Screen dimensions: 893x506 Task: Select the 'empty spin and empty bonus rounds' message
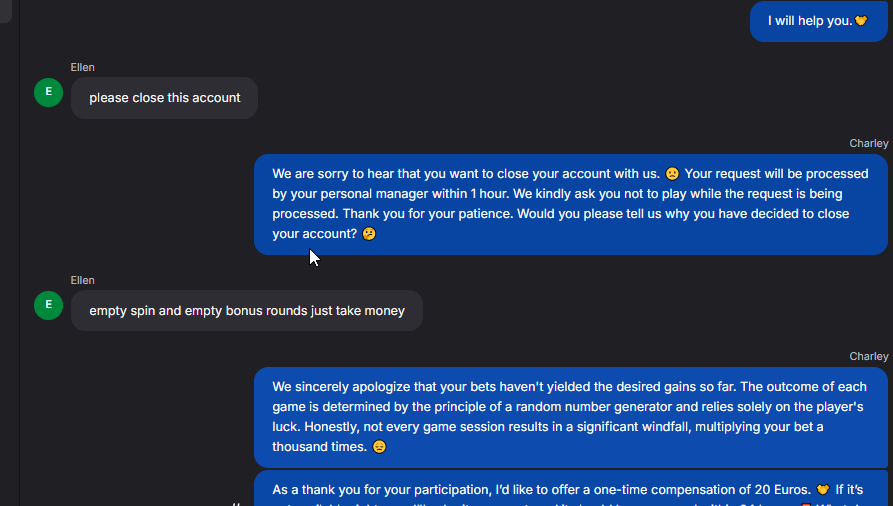pyautogui.click(x=246, y=311)
